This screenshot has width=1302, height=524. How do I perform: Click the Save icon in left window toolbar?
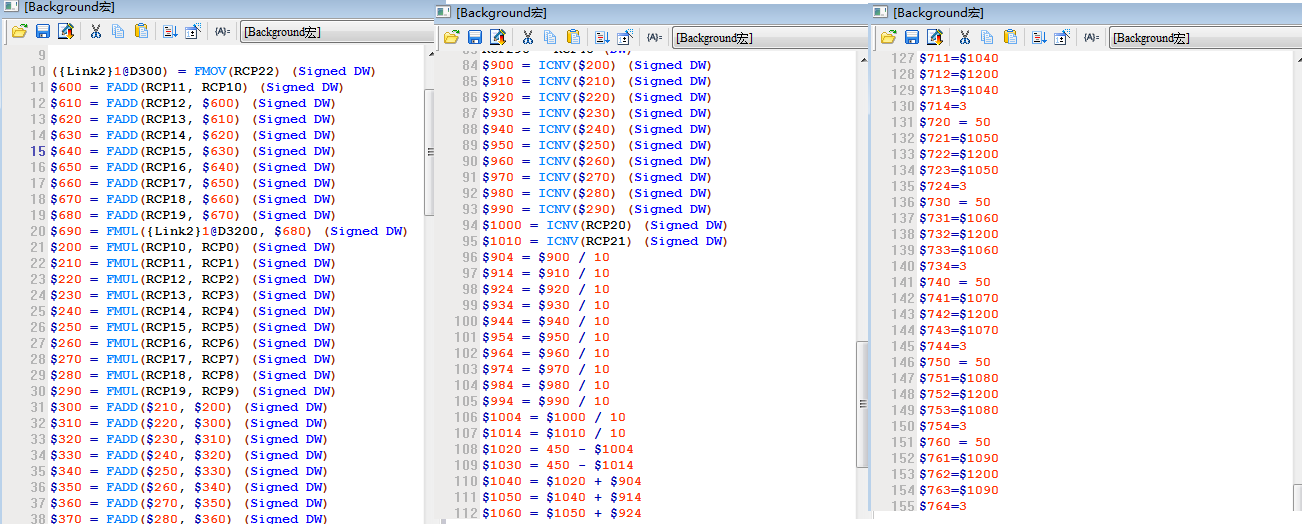(x=43, y=31)
